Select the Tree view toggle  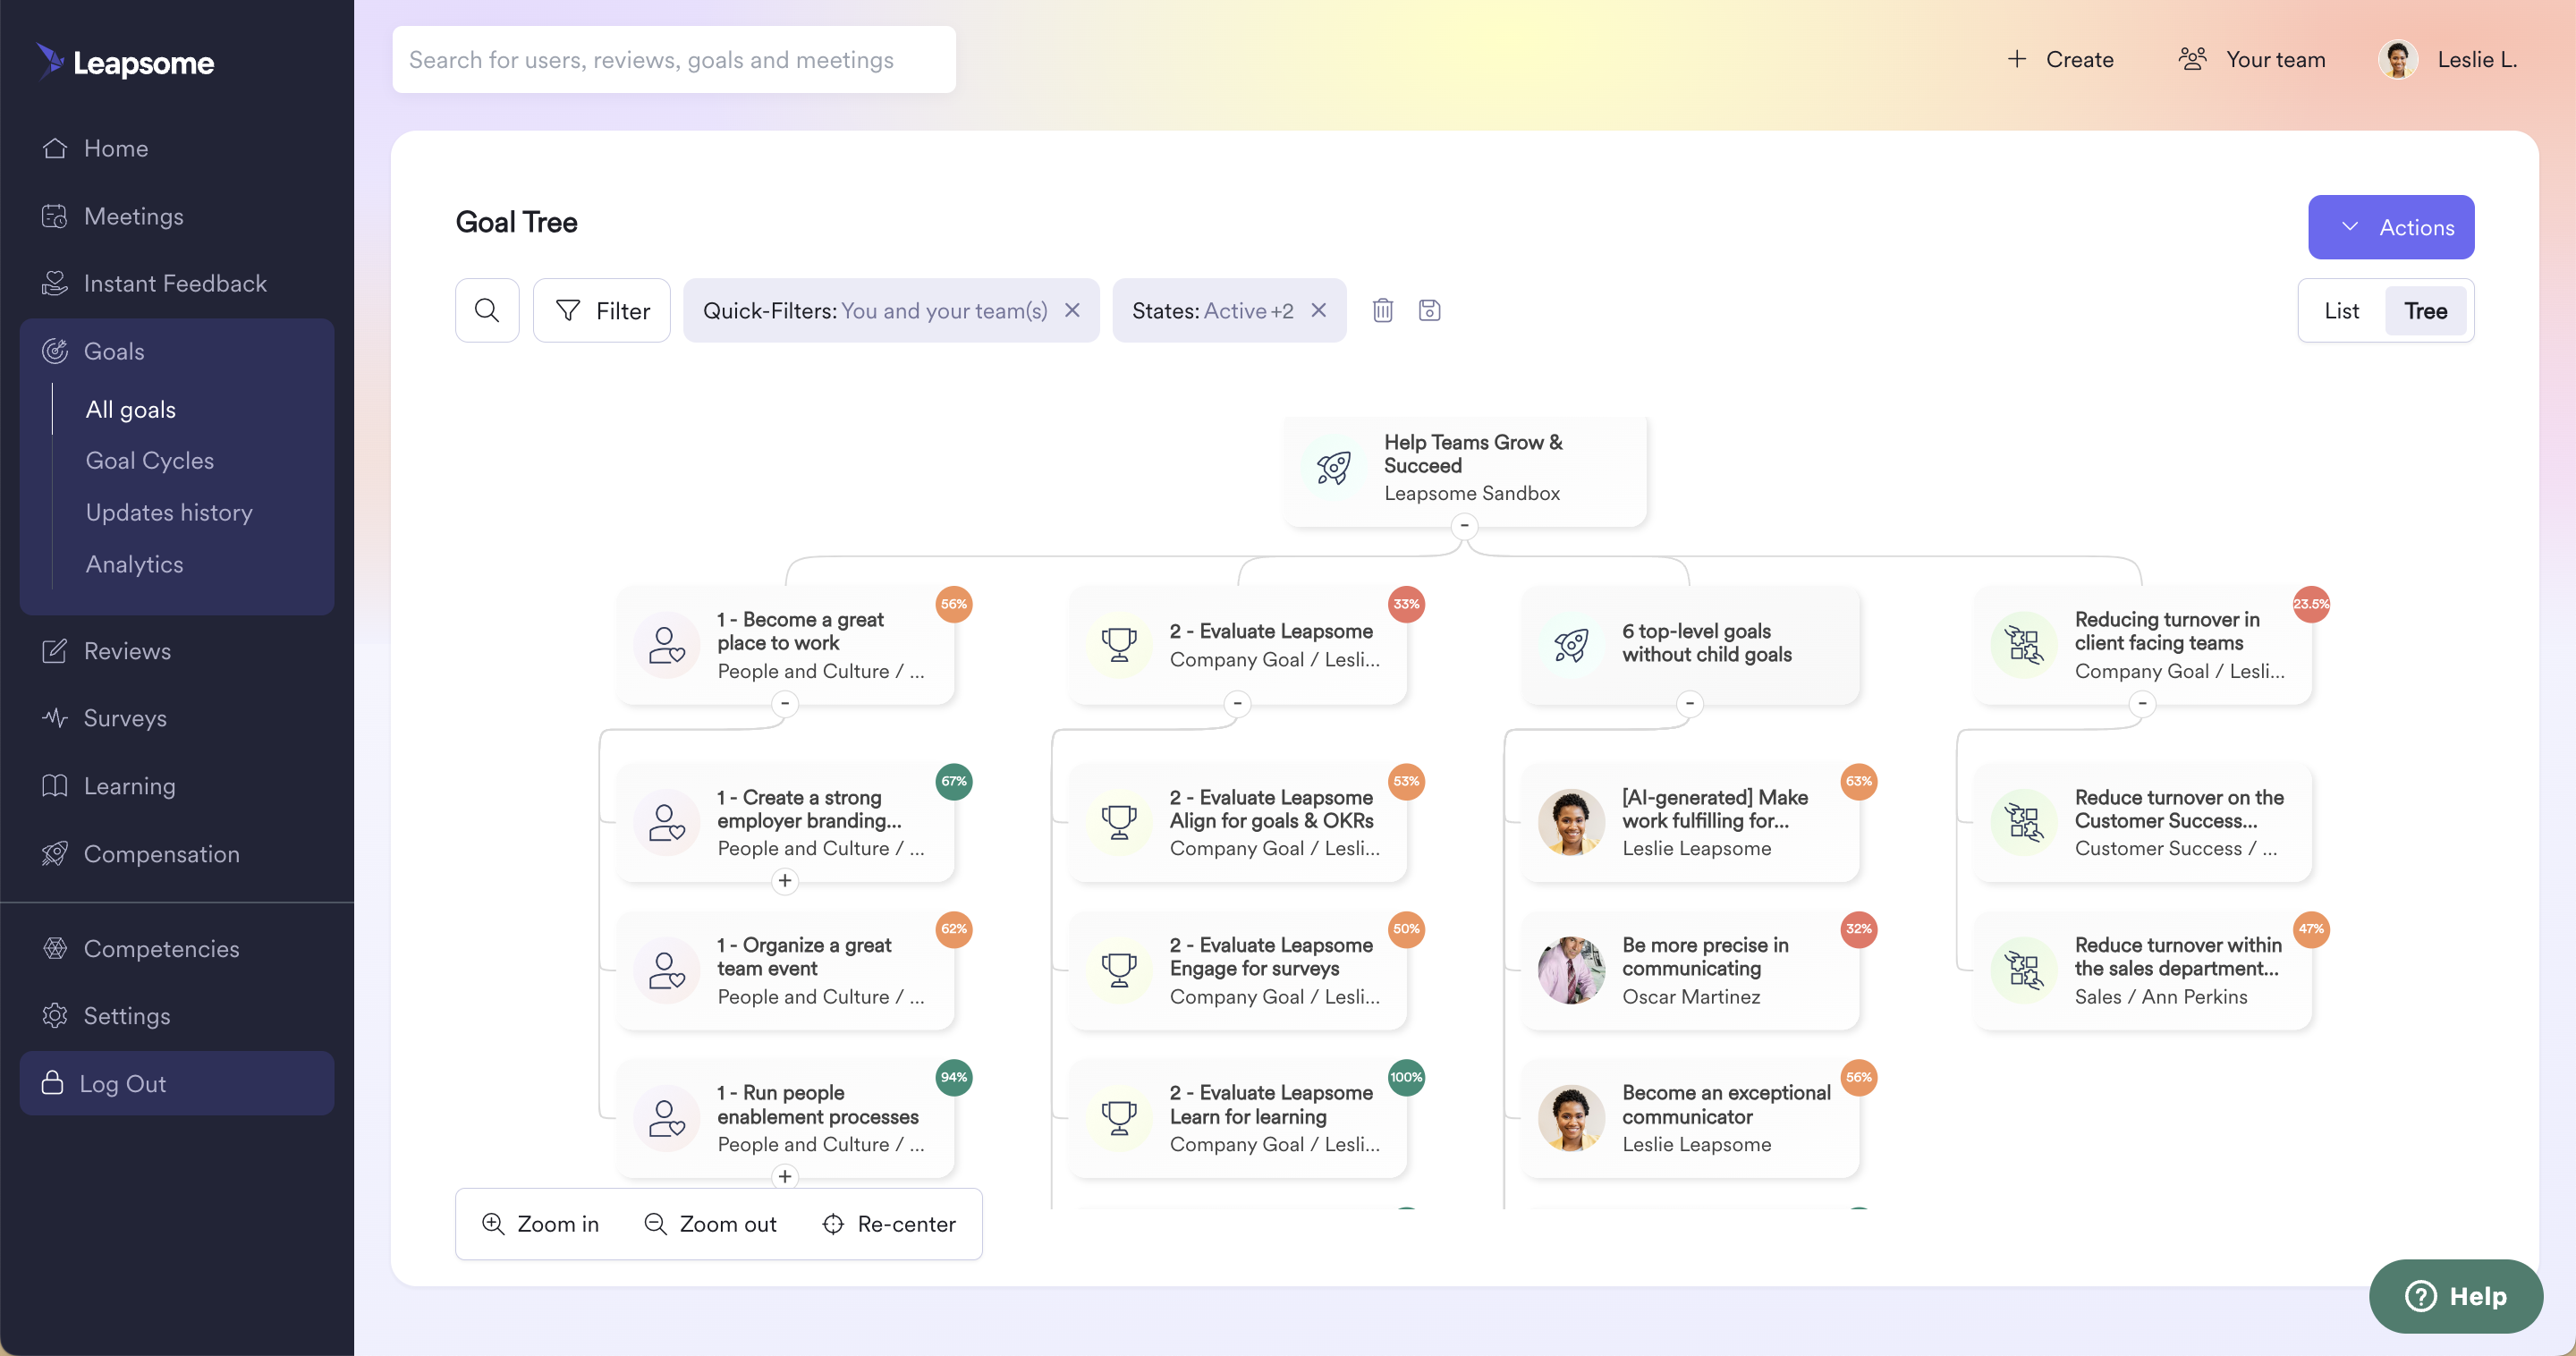click(x=2425, y=311)
